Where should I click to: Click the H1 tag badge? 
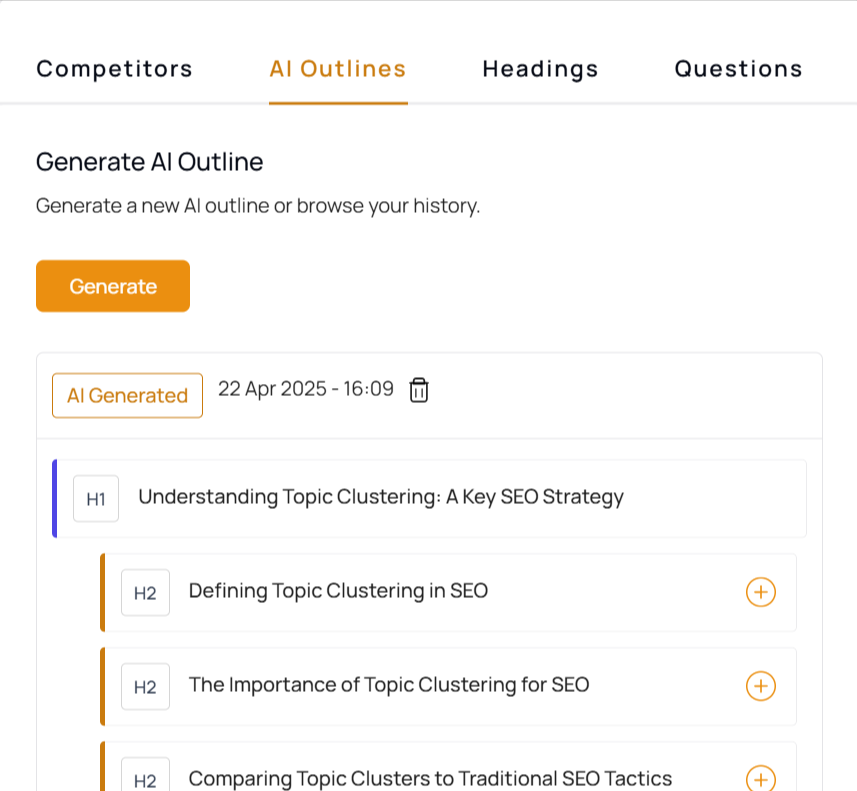pyautogui.click(x=96, y=499)
